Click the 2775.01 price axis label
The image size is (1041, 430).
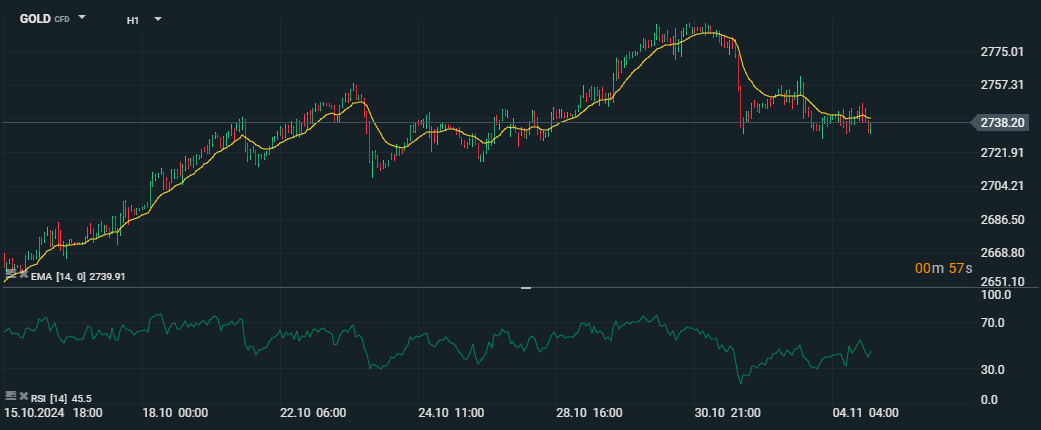(x=1002, y=52)
